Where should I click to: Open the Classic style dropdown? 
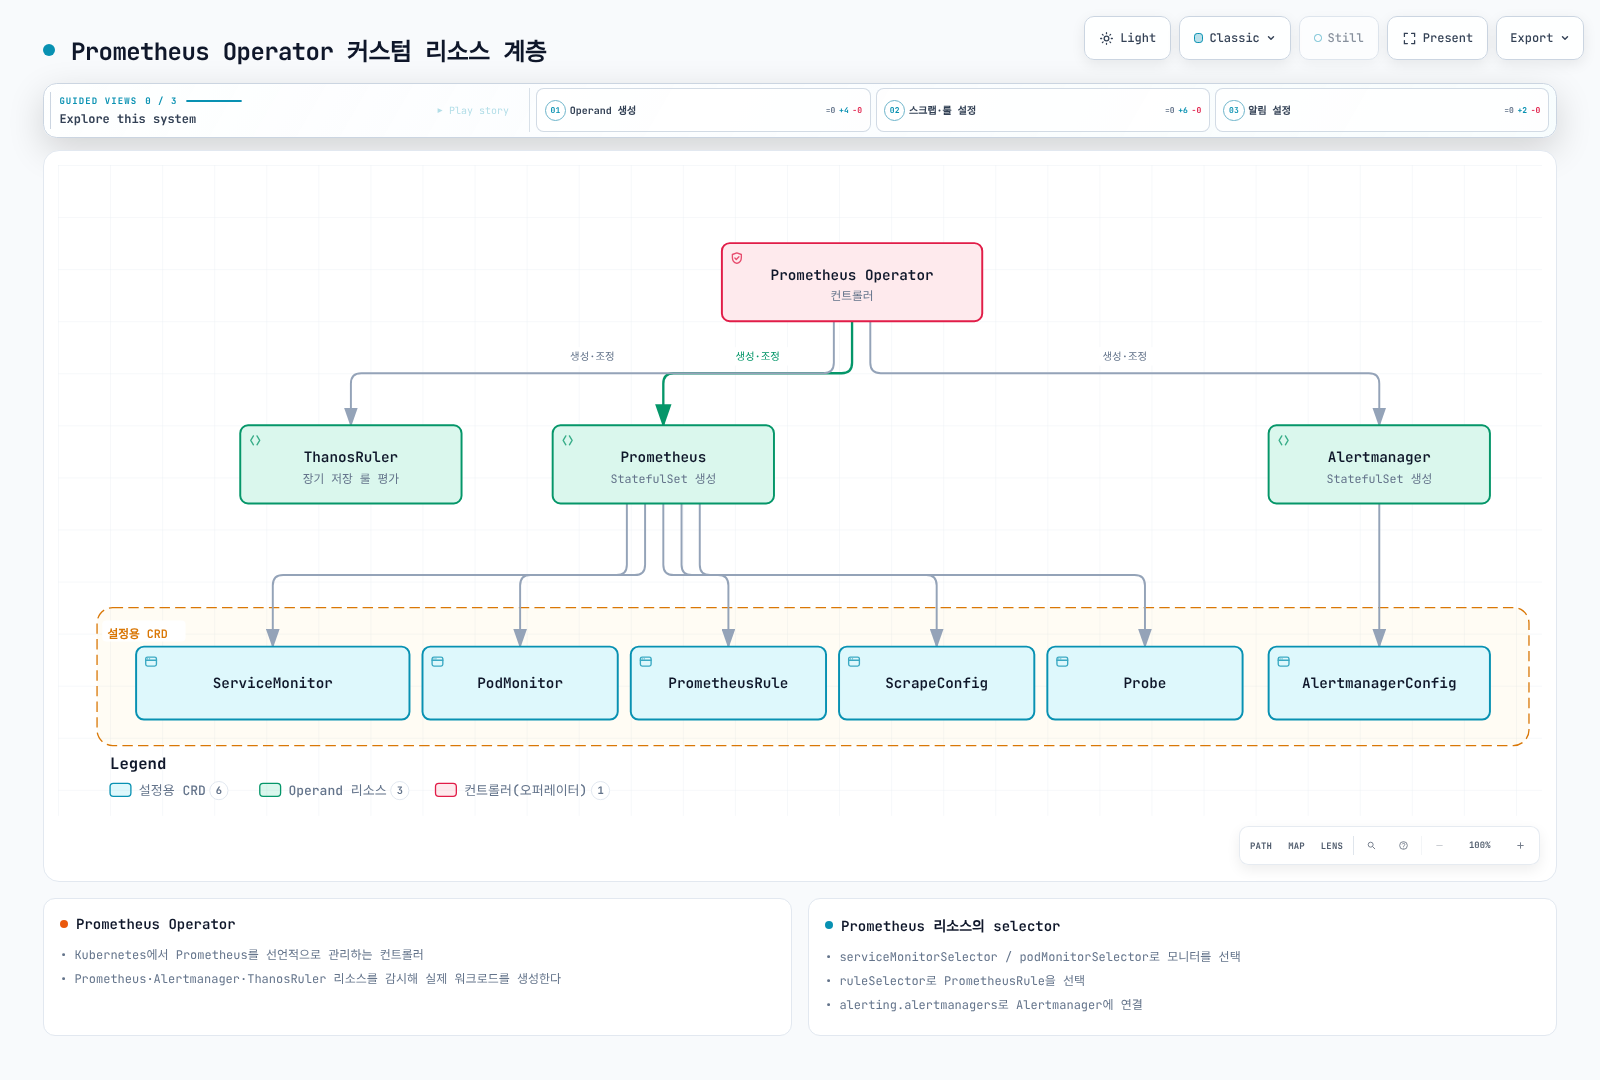point(1234,38)
